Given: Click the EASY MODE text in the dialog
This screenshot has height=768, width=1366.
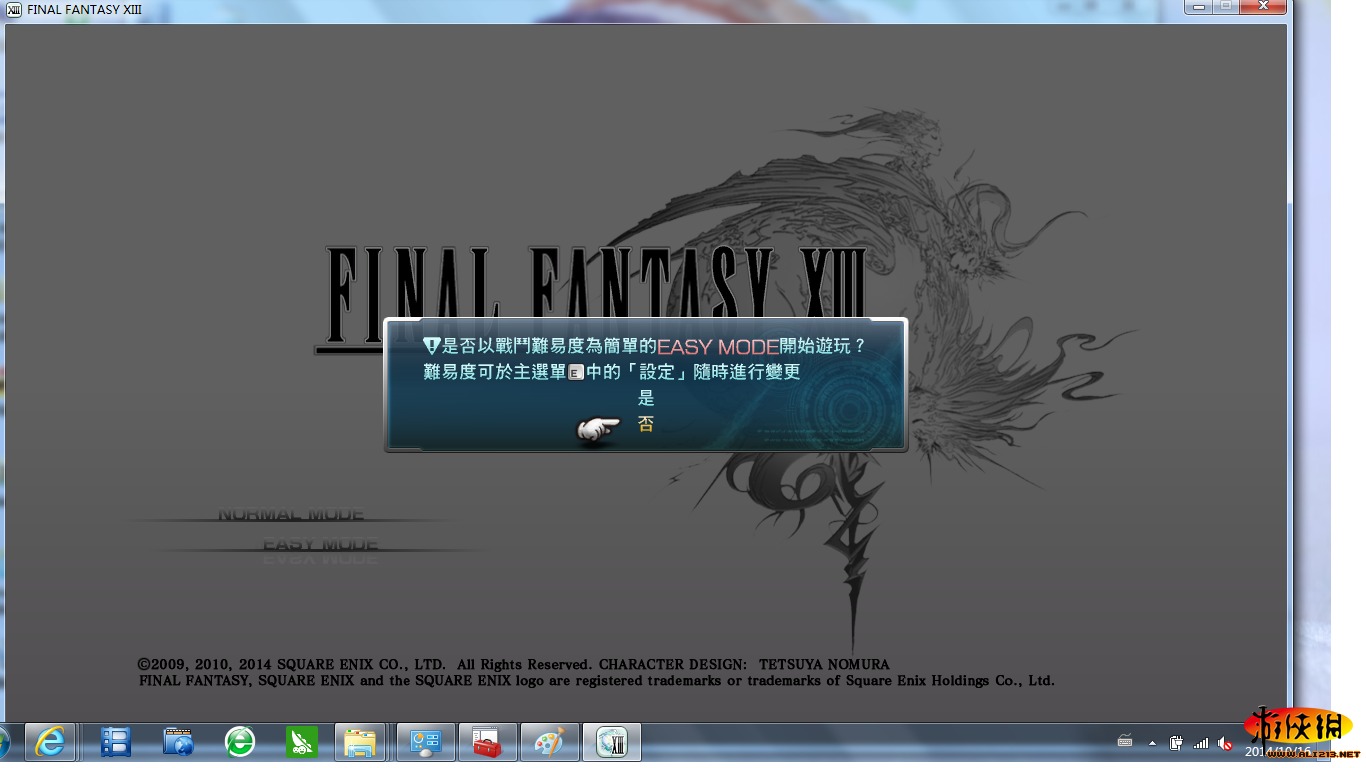Looking at the screenshot, I should pyautogui.click(x=717, y=347).
